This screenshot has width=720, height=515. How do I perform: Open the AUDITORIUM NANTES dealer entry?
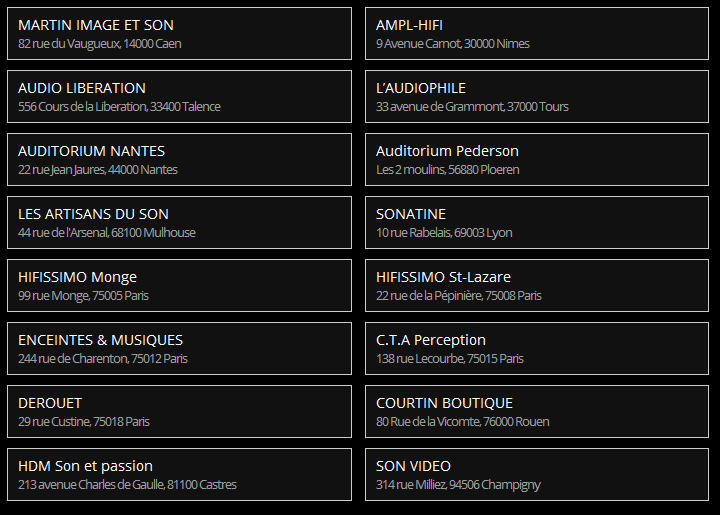pos(180,159)
